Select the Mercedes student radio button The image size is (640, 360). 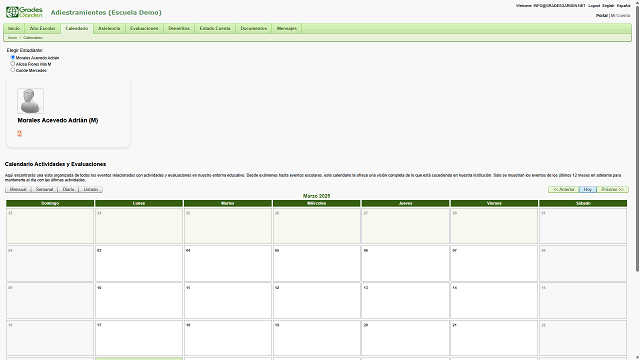coord(13,70)
